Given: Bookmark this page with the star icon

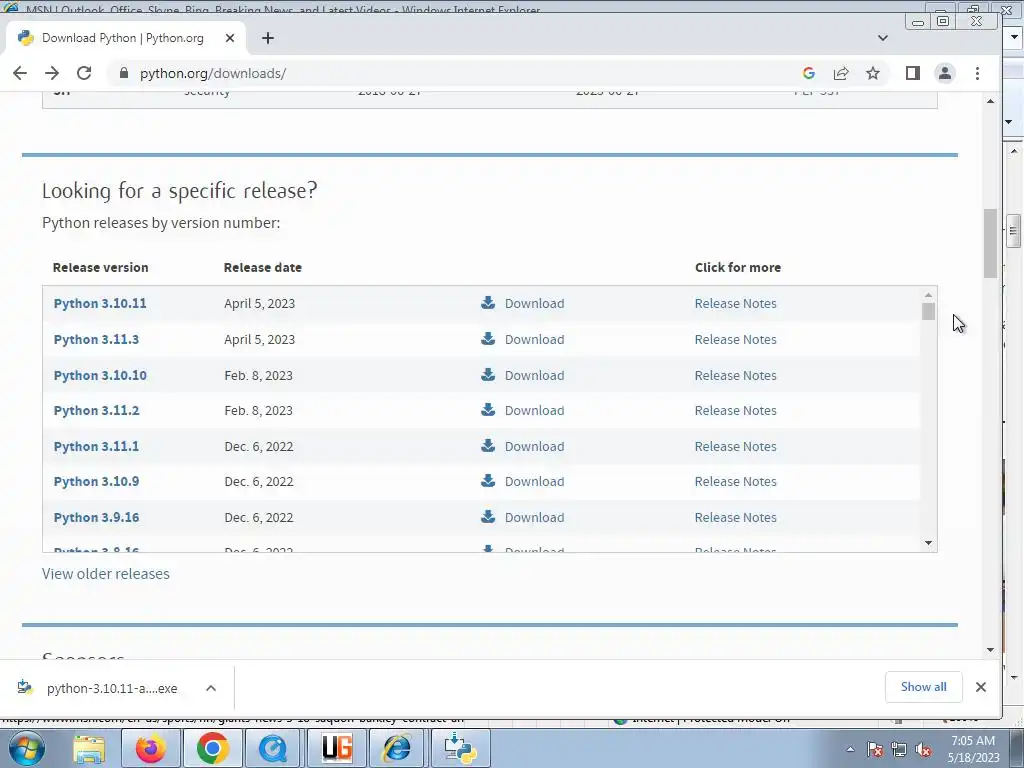Looking at the screenshot, I should [x=873, y=73].
